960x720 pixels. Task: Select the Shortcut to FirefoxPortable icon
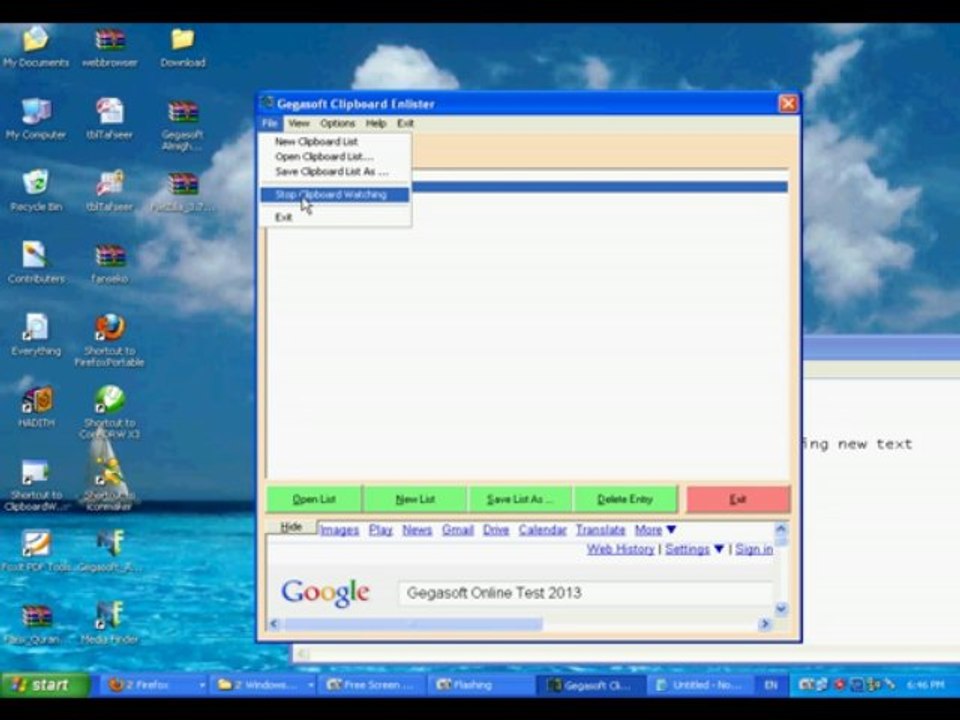110,340
